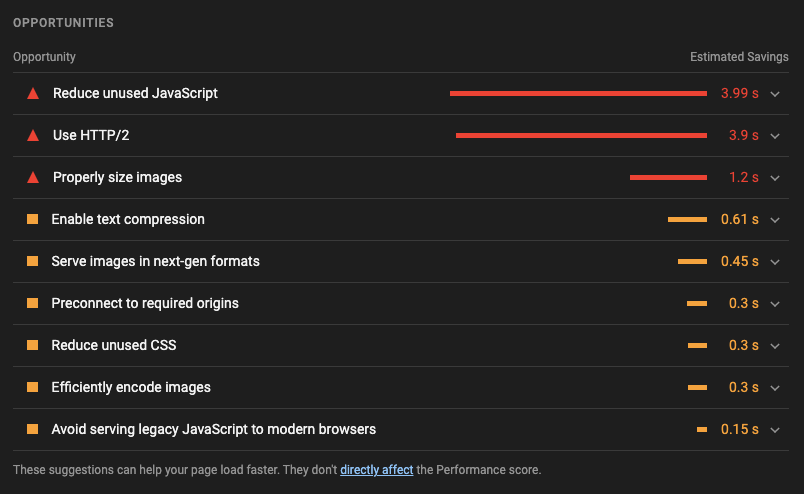Screen dimensions: 804x494
Task: Expand Use HTTP/2 details chevron
Action: [775, 136]
